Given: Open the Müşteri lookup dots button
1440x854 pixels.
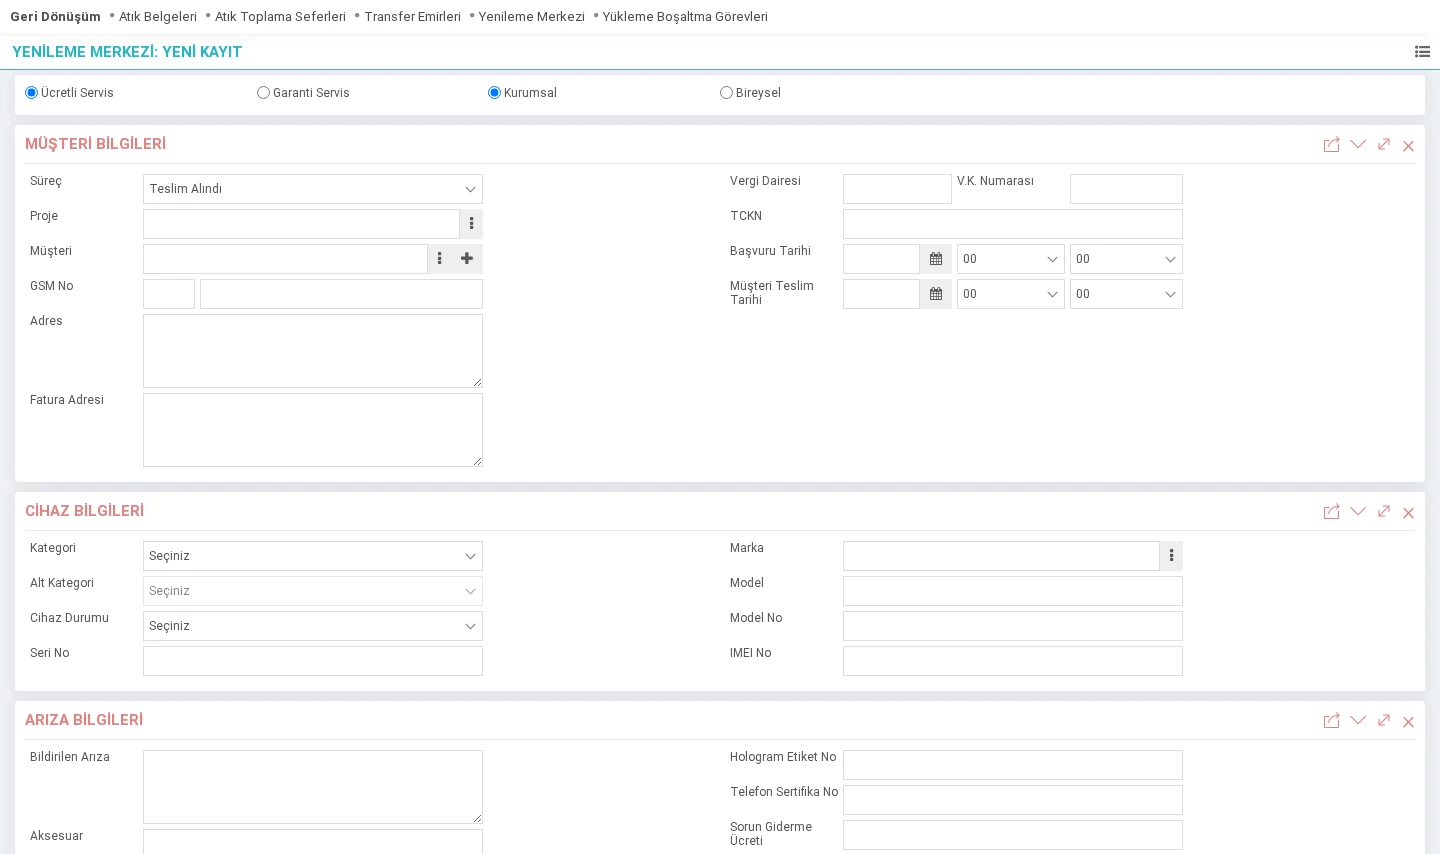Looking at the screenshot, I should 439,259.
